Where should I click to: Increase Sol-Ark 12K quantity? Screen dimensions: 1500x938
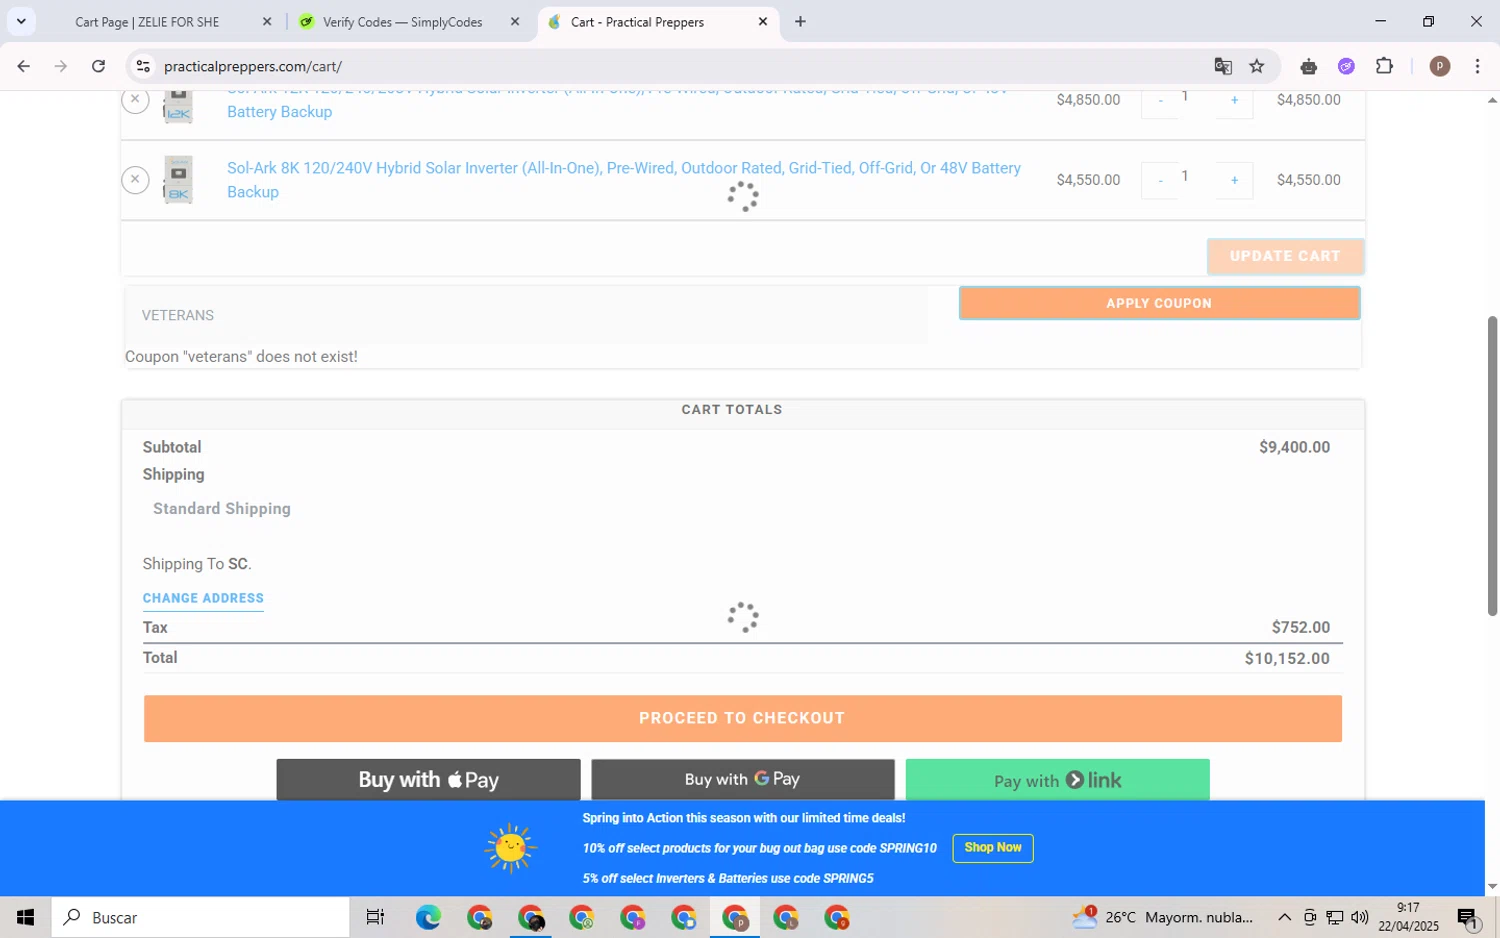pos(1234,100)
